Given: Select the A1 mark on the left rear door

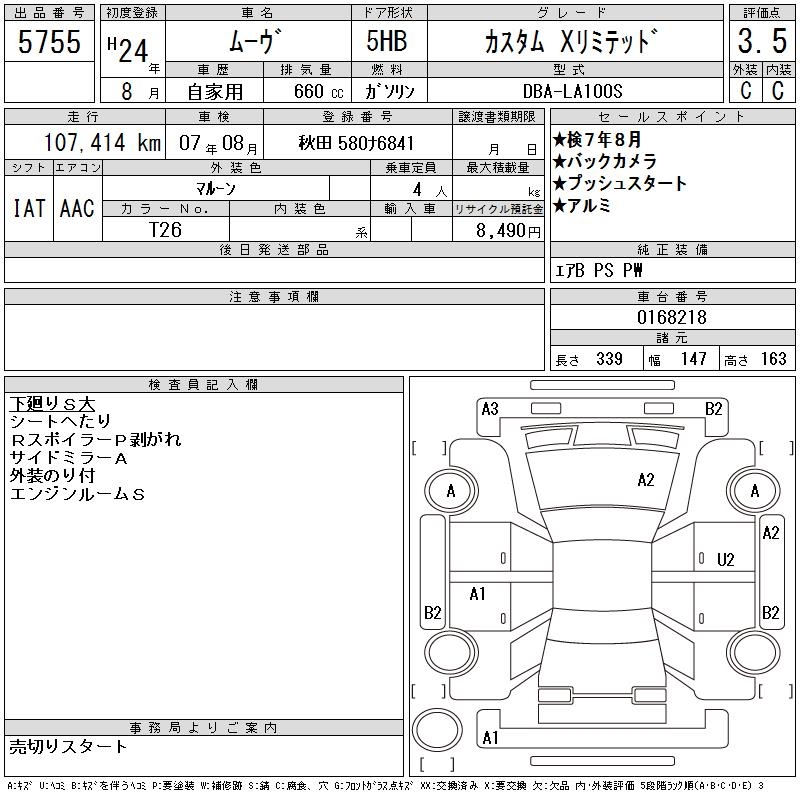Looking at the screenshot, I should pos(477,594).
